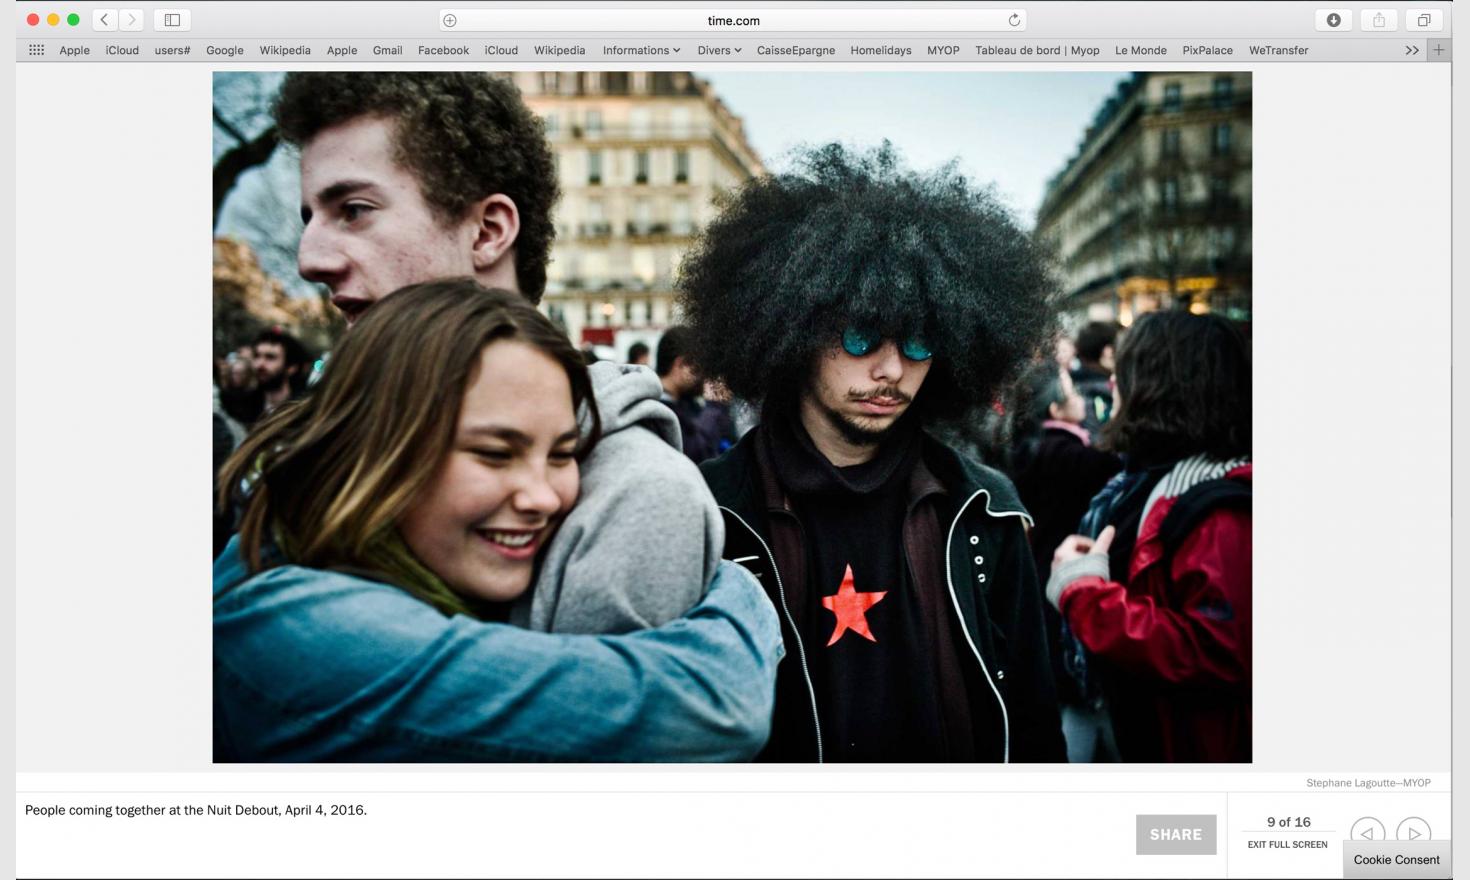Viewport: 1470px width, 880px height.
Task: Open the WeTransfer bookmark
Action: (1278, 50)
